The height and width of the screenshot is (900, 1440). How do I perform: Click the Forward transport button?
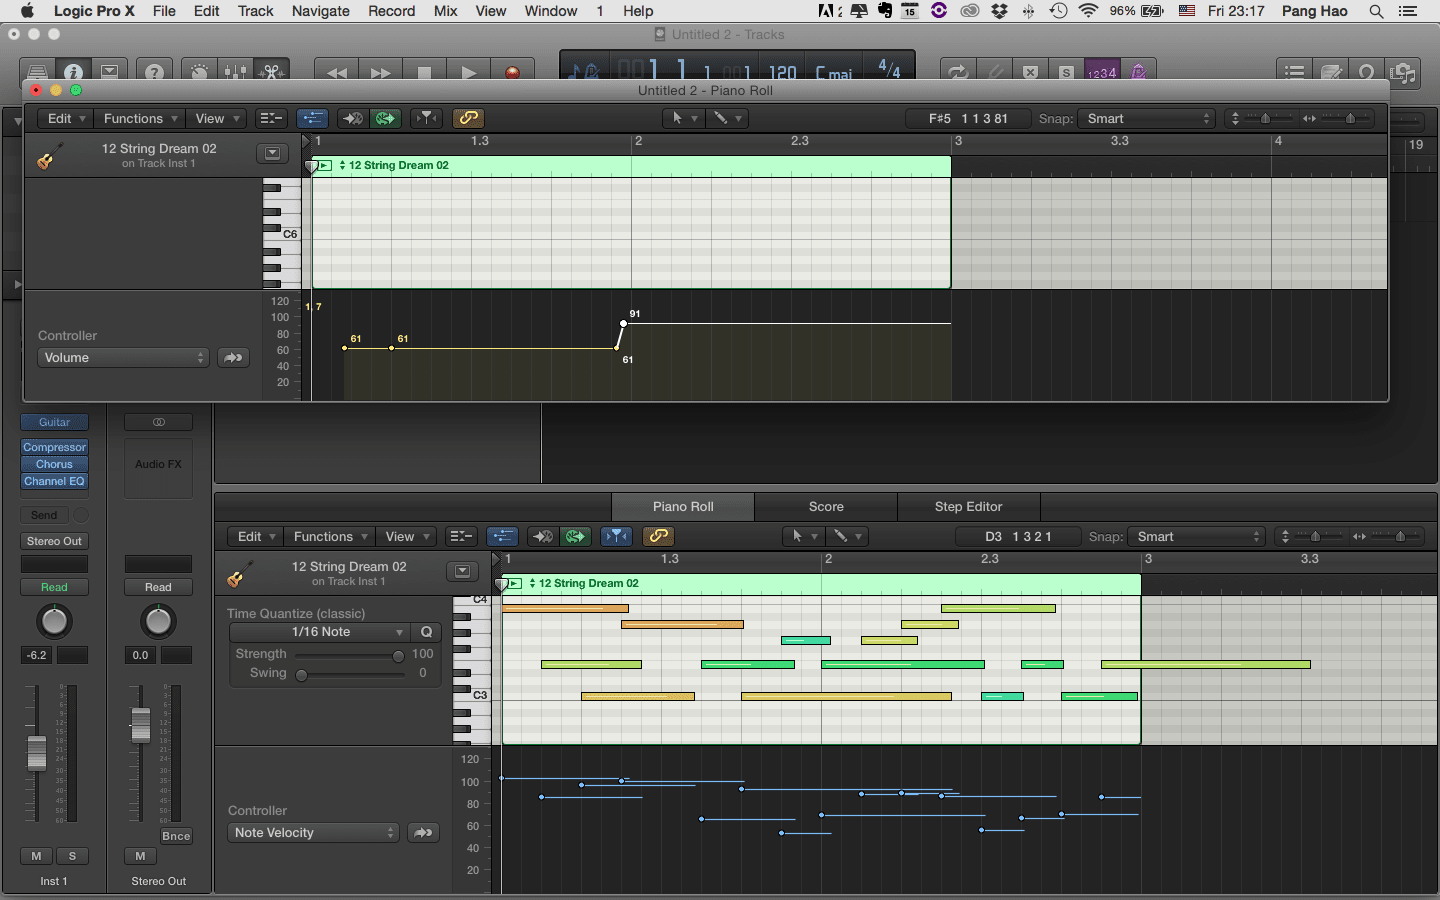pos(381,72)
